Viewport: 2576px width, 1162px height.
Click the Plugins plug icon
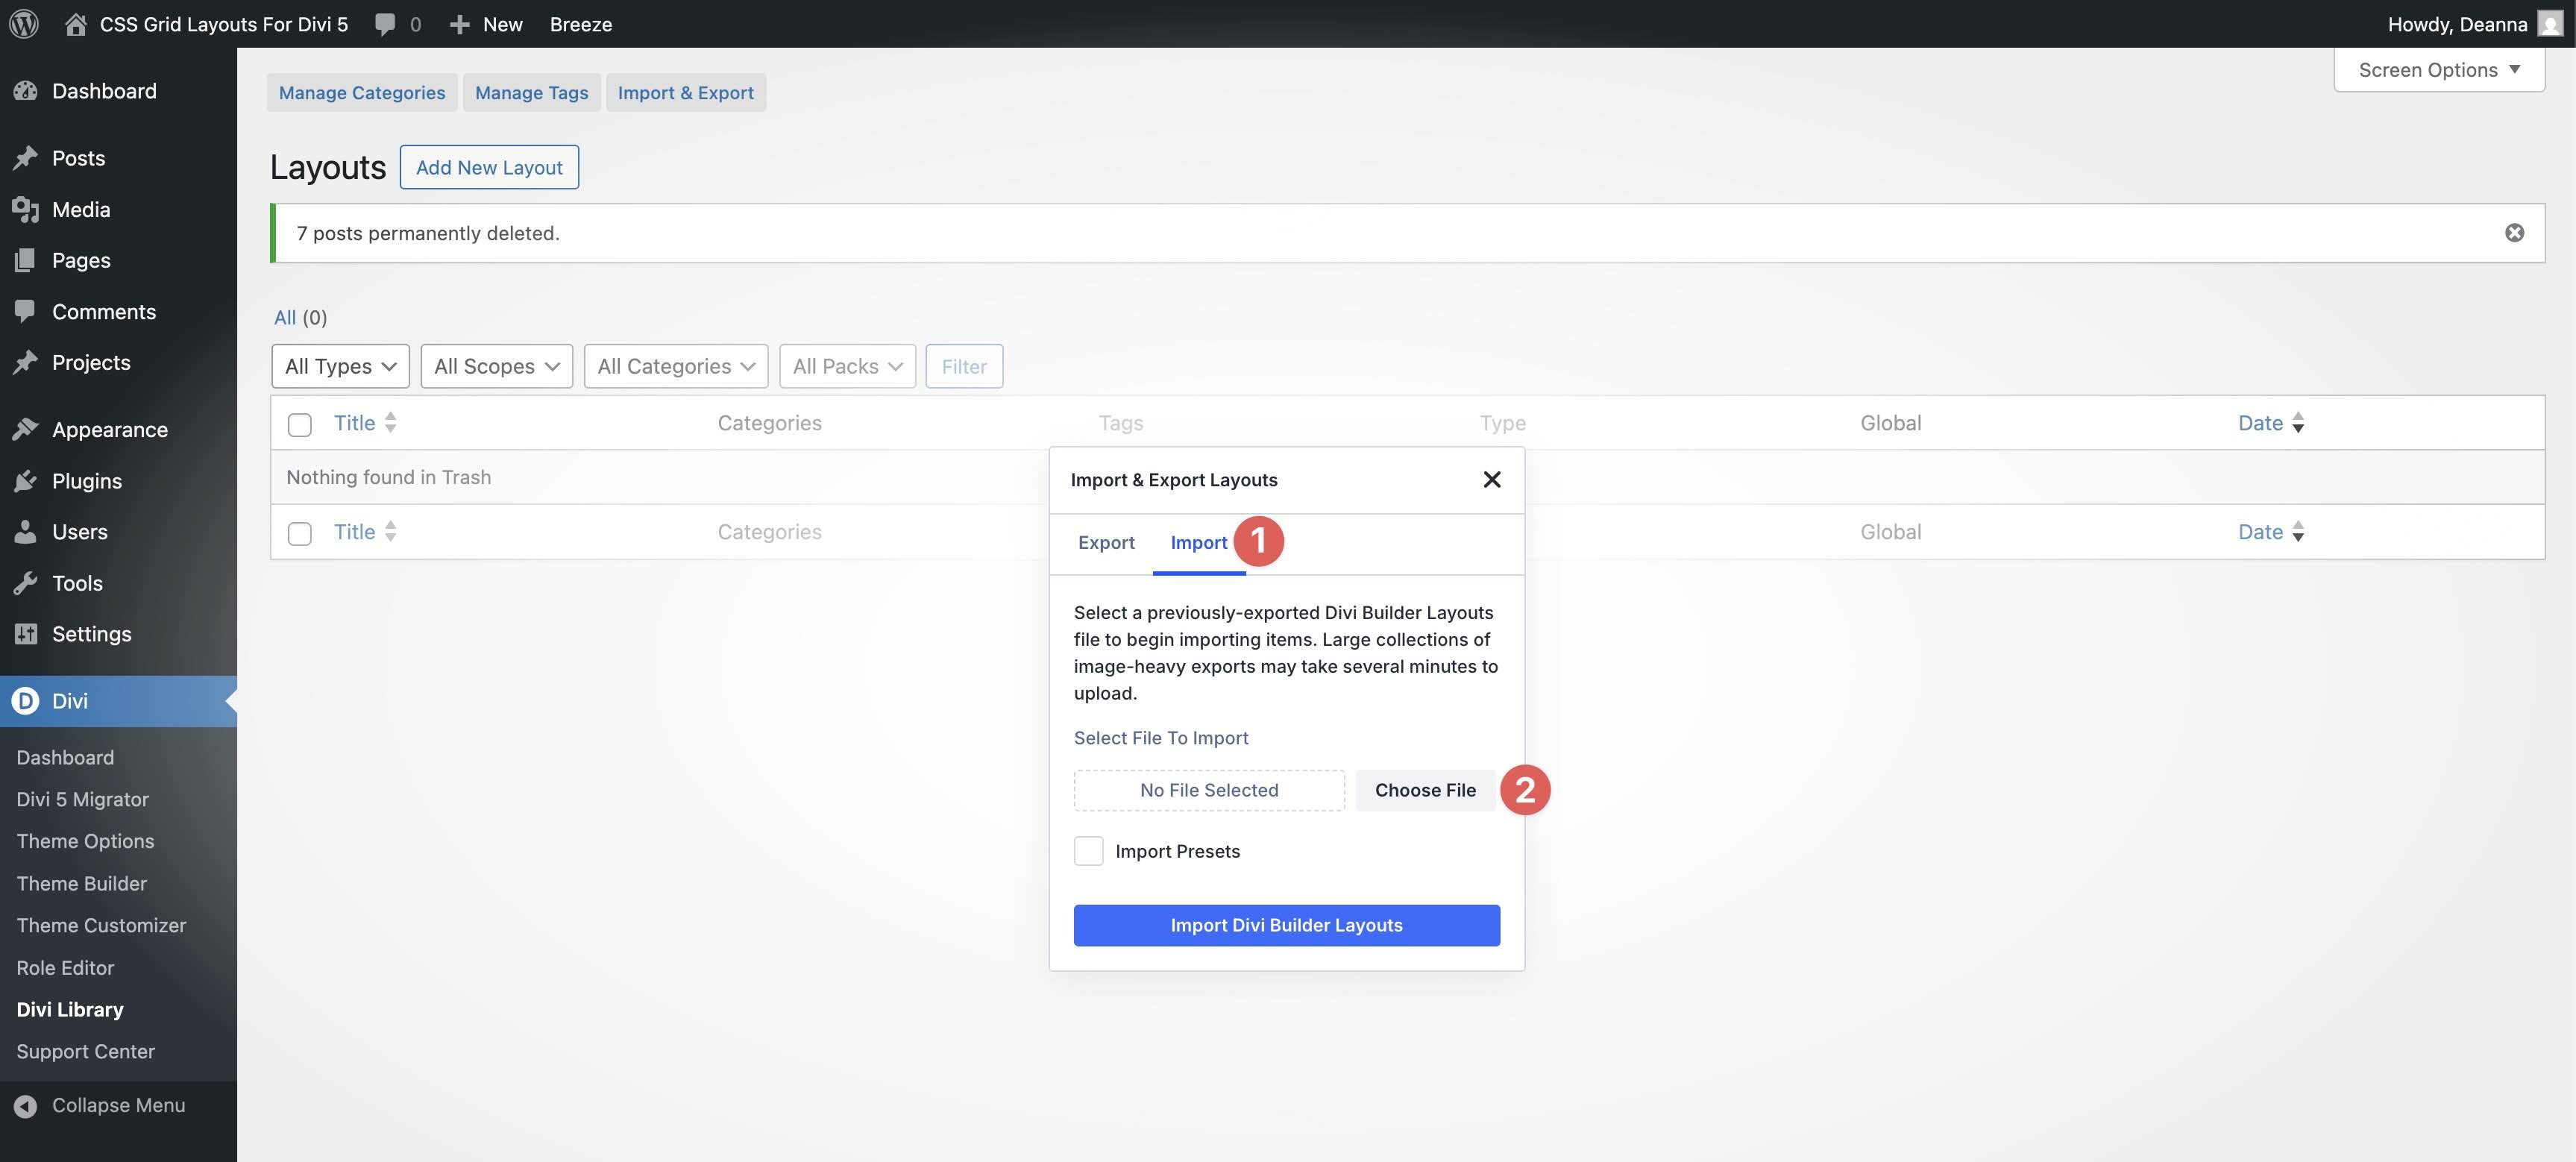[x=27, y=481]
